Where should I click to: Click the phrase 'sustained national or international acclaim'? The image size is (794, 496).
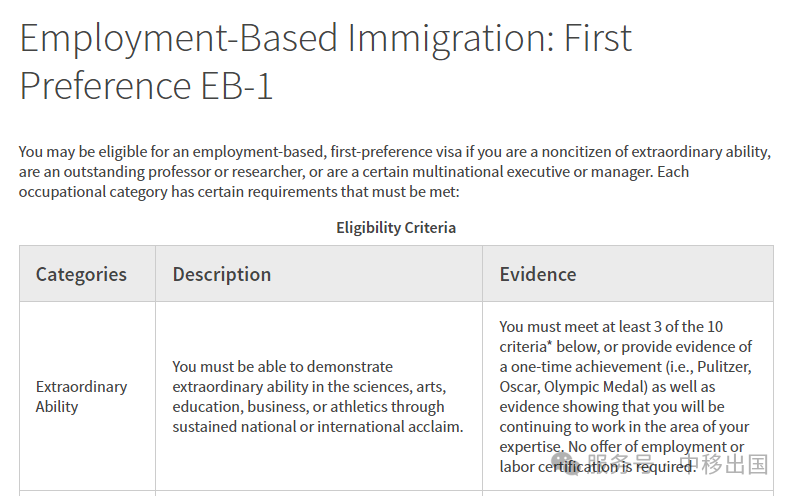coord(316,427)
